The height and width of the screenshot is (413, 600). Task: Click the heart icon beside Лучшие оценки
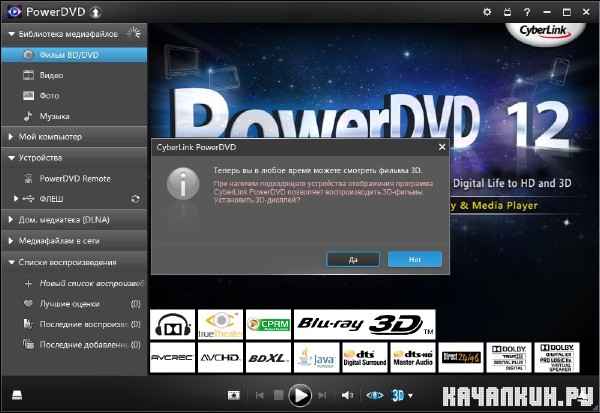[28, 304]
